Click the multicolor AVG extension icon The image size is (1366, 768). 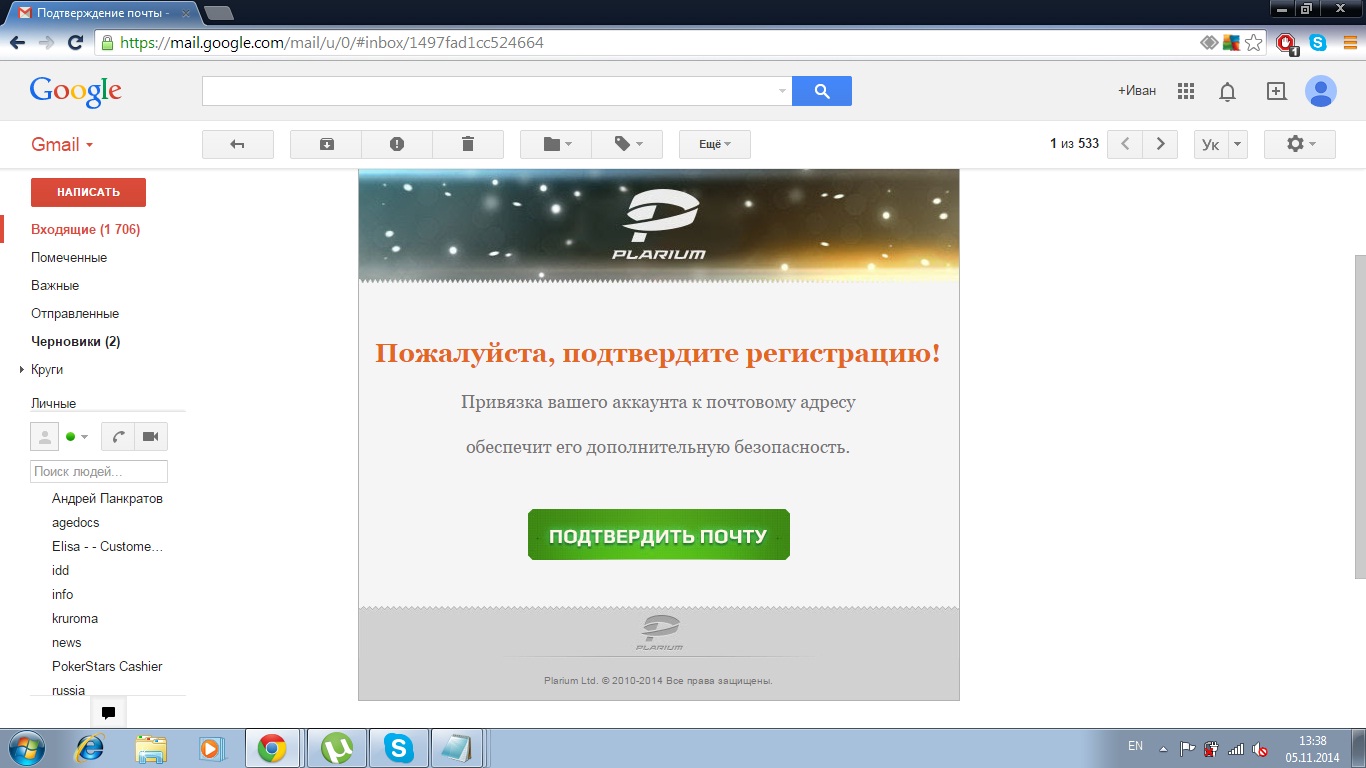click(x=1232, y=43)
